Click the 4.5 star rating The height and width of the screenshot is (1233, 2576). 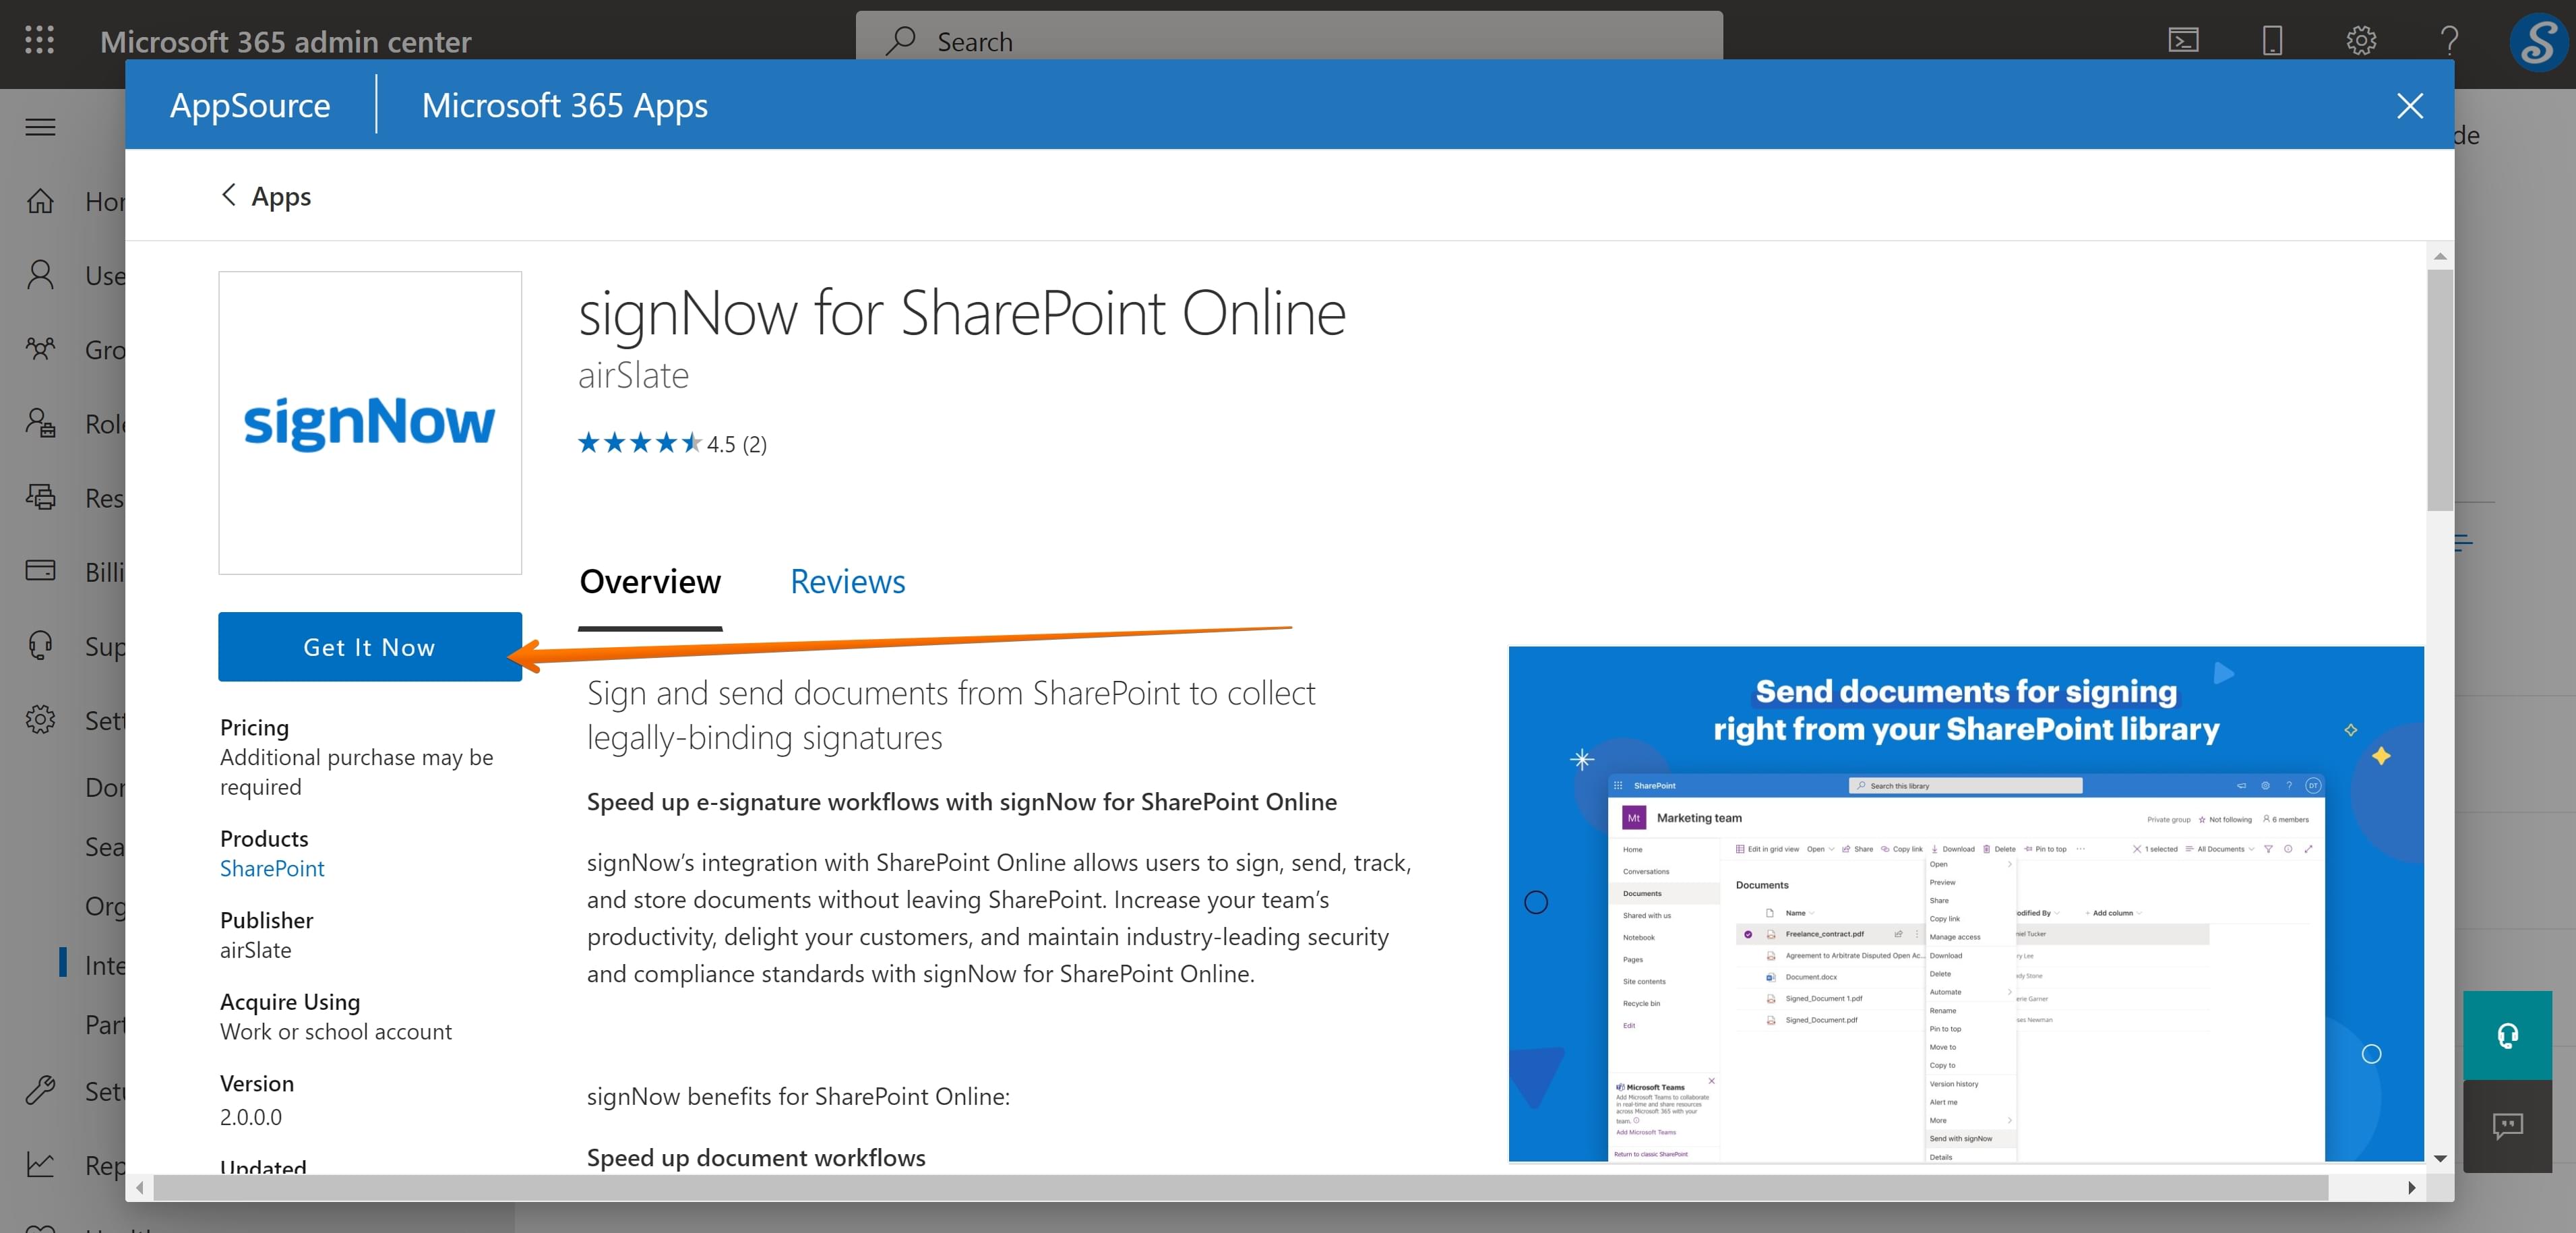(672, 443)
